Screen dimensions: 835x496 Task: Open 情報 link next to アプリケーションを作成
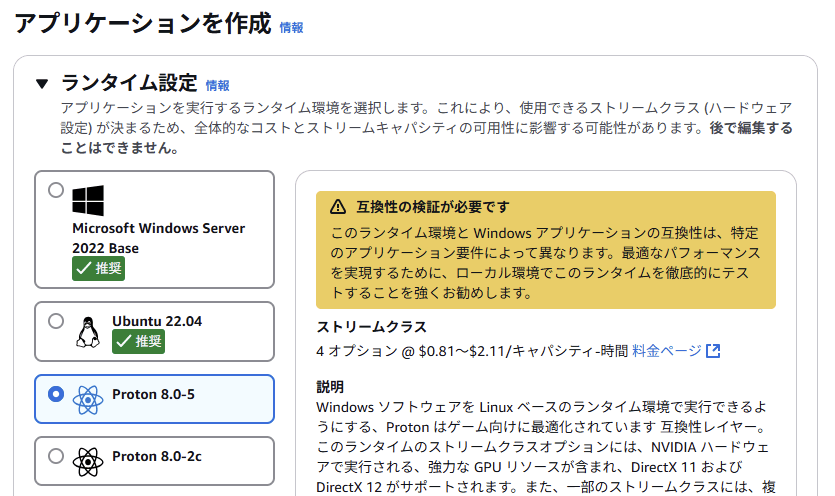pos(291,28)
